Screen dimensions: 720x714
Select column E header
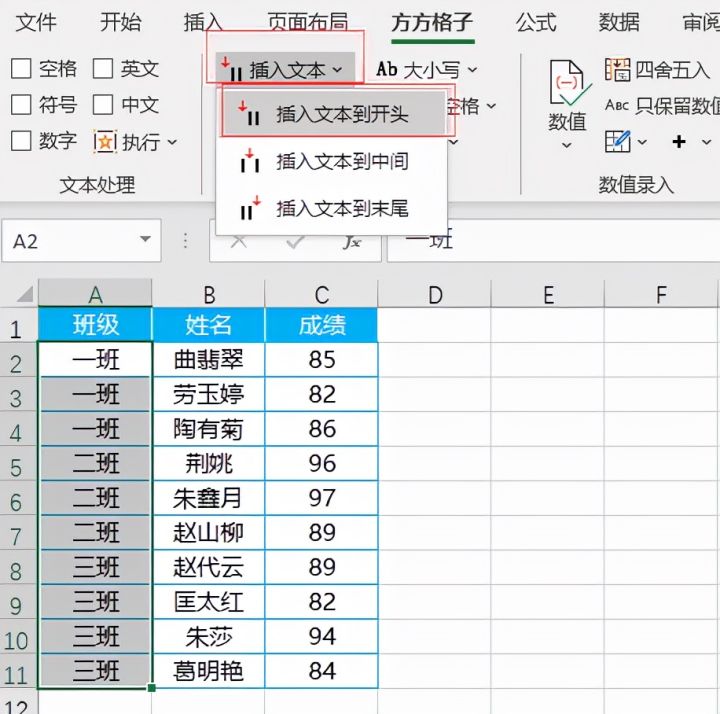point(548,294)
